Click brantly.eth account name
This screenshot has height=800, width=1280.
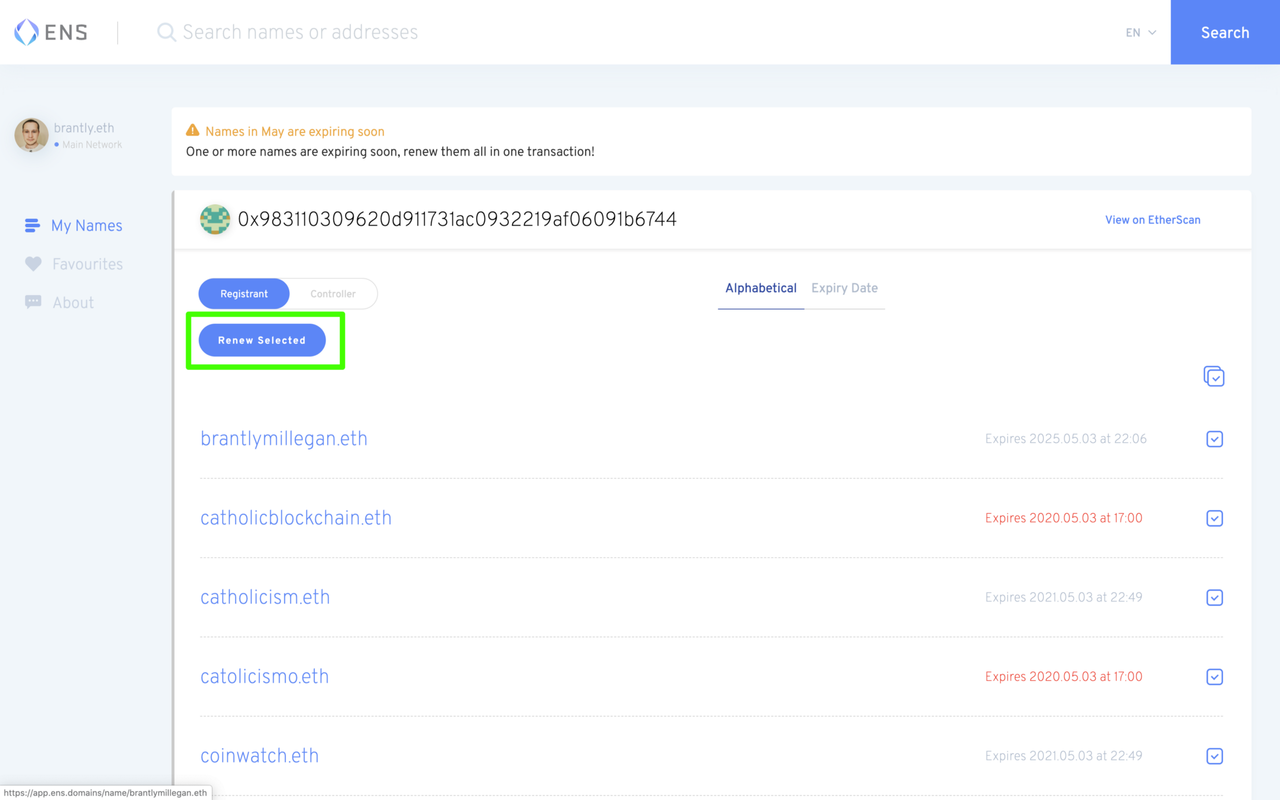tap(84, 128)
